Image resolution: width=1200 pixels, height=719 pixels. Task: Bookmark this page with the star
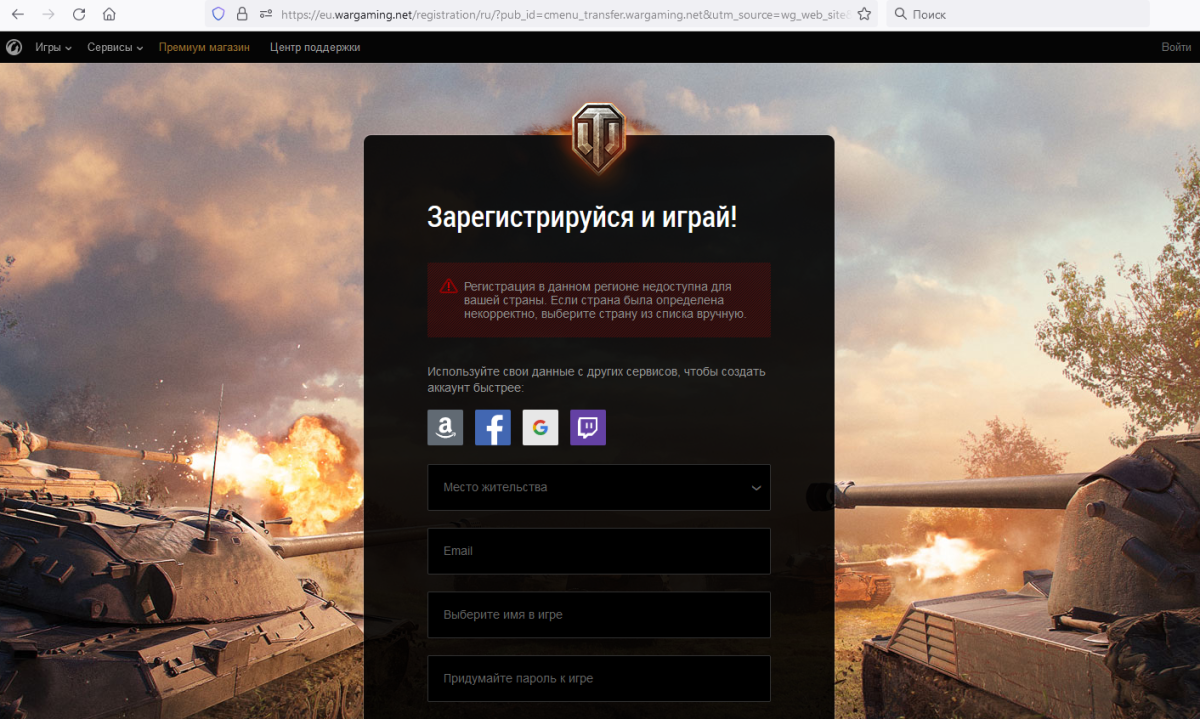point(864,14)
